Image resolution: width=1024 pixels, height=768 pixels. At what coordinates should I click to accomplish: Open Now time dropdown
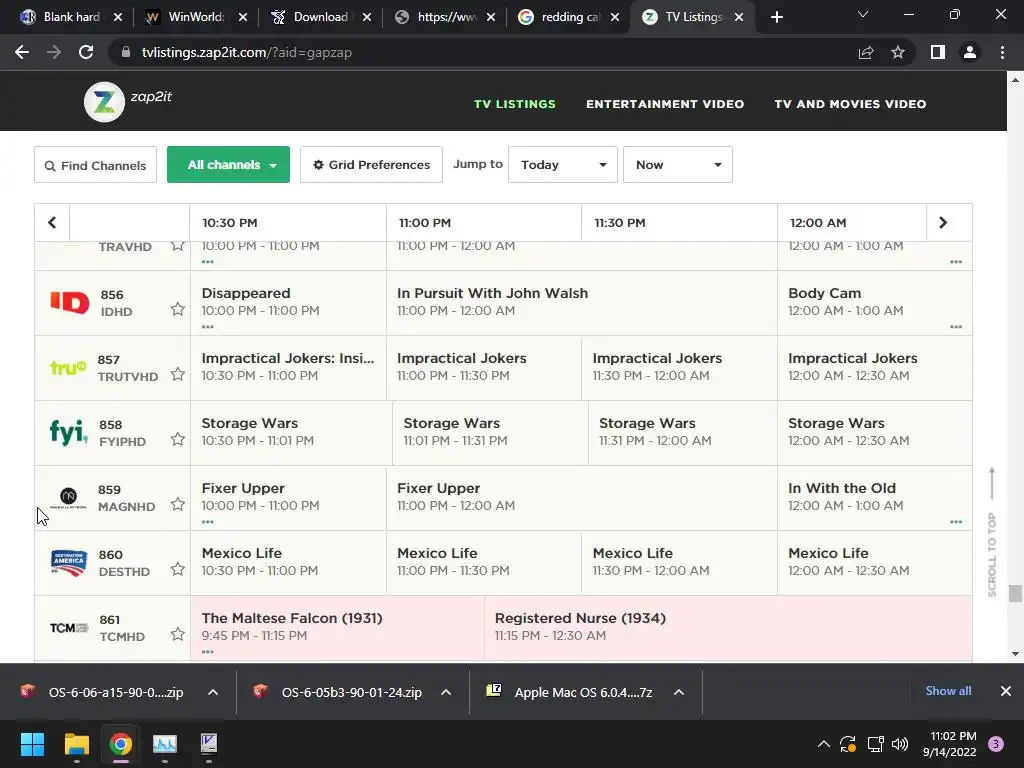pyautogui.click(x=677, y=165)
